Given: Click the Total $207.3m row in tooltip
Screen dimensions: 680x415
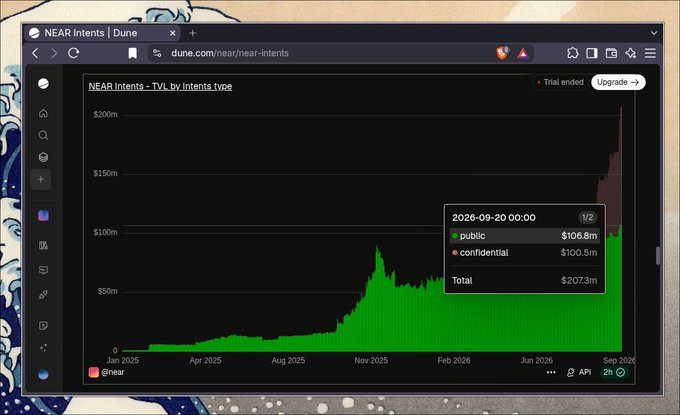Looking at the screenshot, I should click(525, 281).
